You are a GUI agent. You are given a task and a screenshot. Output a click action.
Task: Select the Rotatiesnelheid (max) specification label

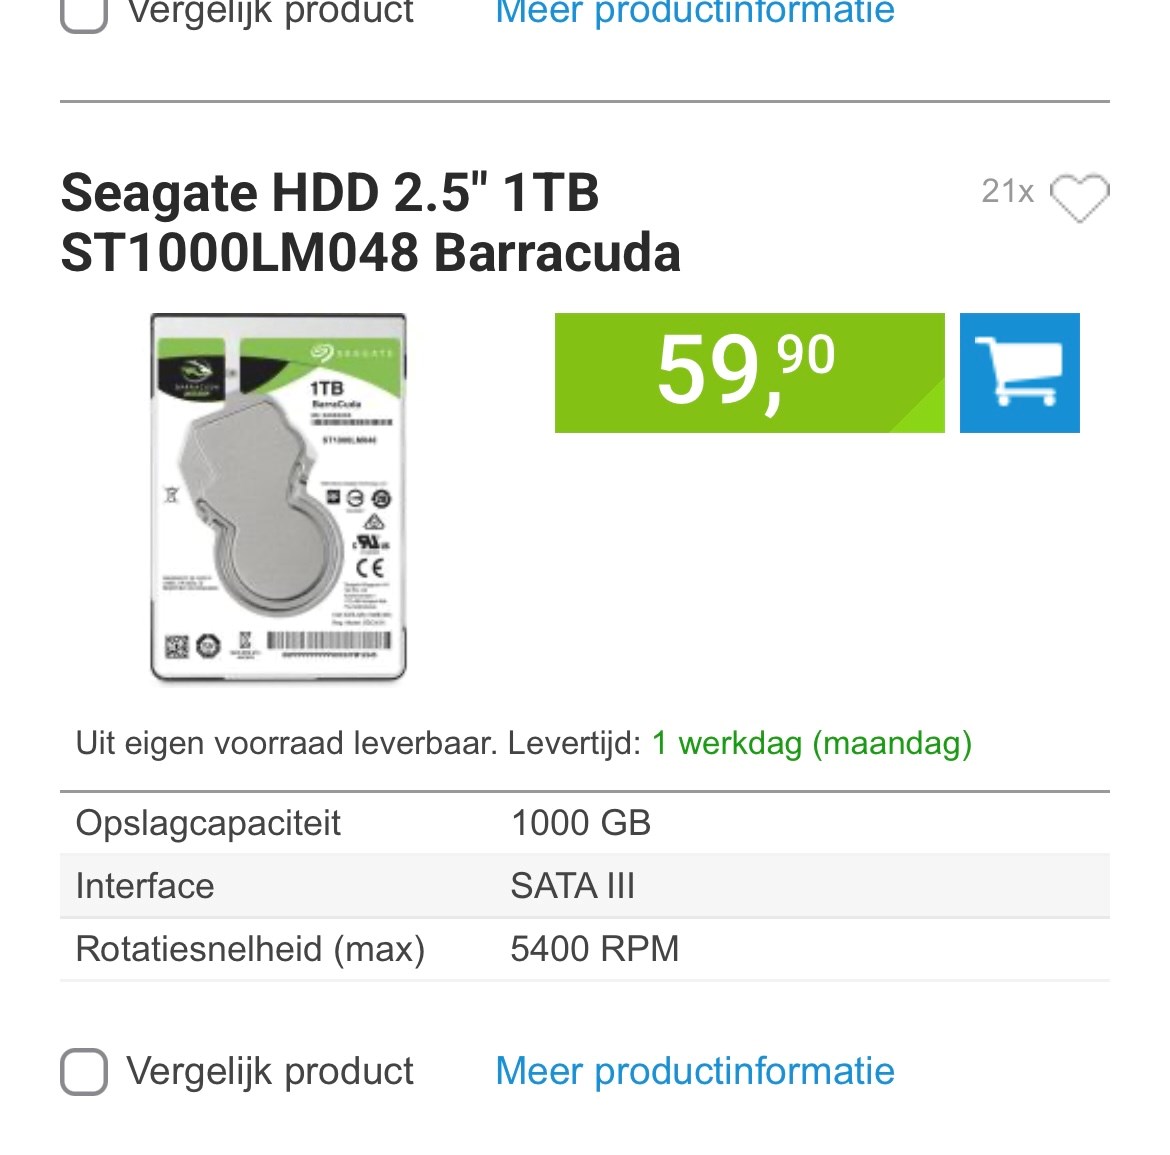[x=250, y=949]
